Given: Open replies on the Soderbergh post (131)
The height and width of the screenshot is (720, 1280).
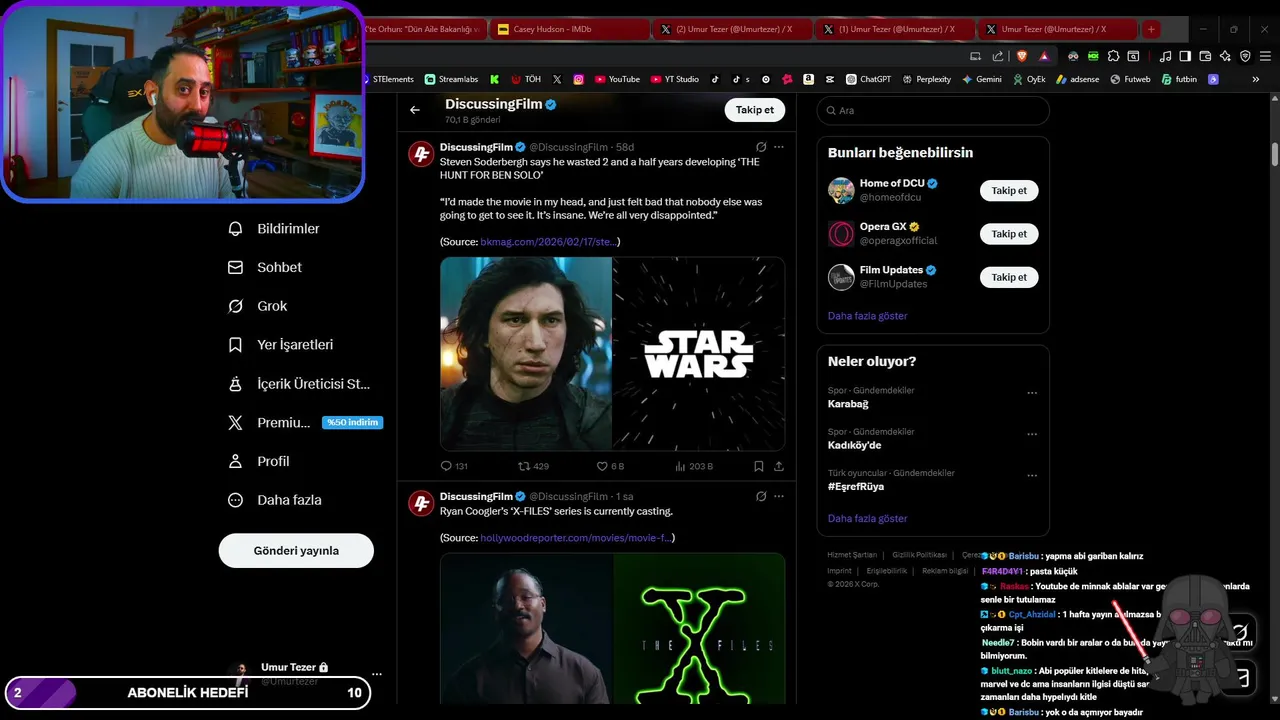Looking at the screenshot, I should [x=454, y=466].
